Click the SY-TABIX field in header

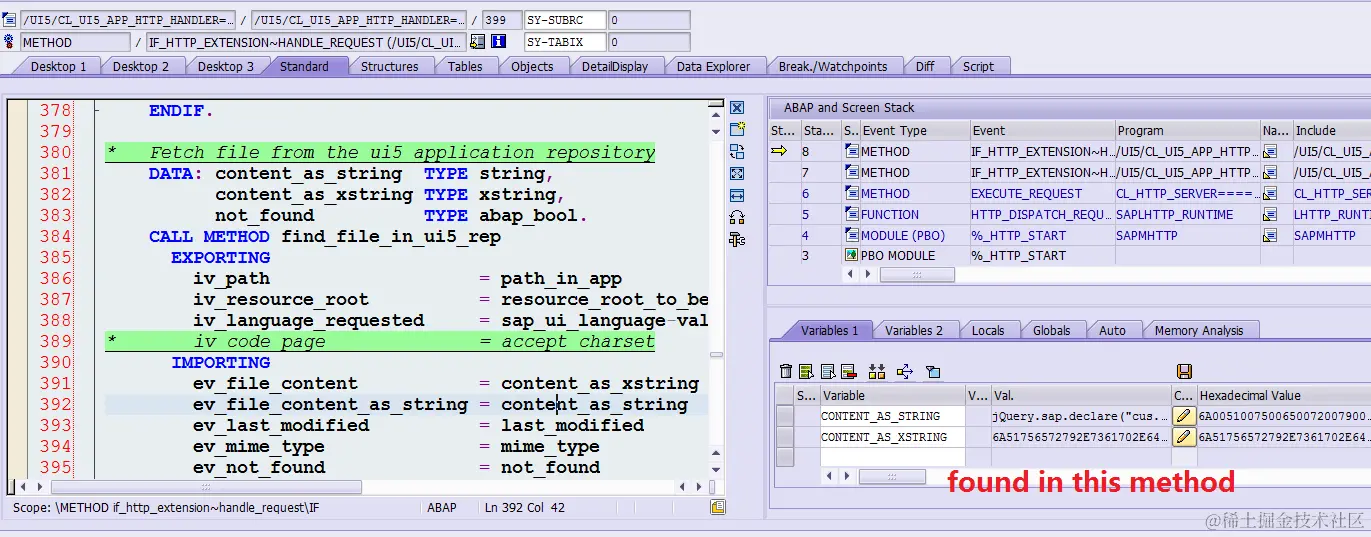[565, 42]
